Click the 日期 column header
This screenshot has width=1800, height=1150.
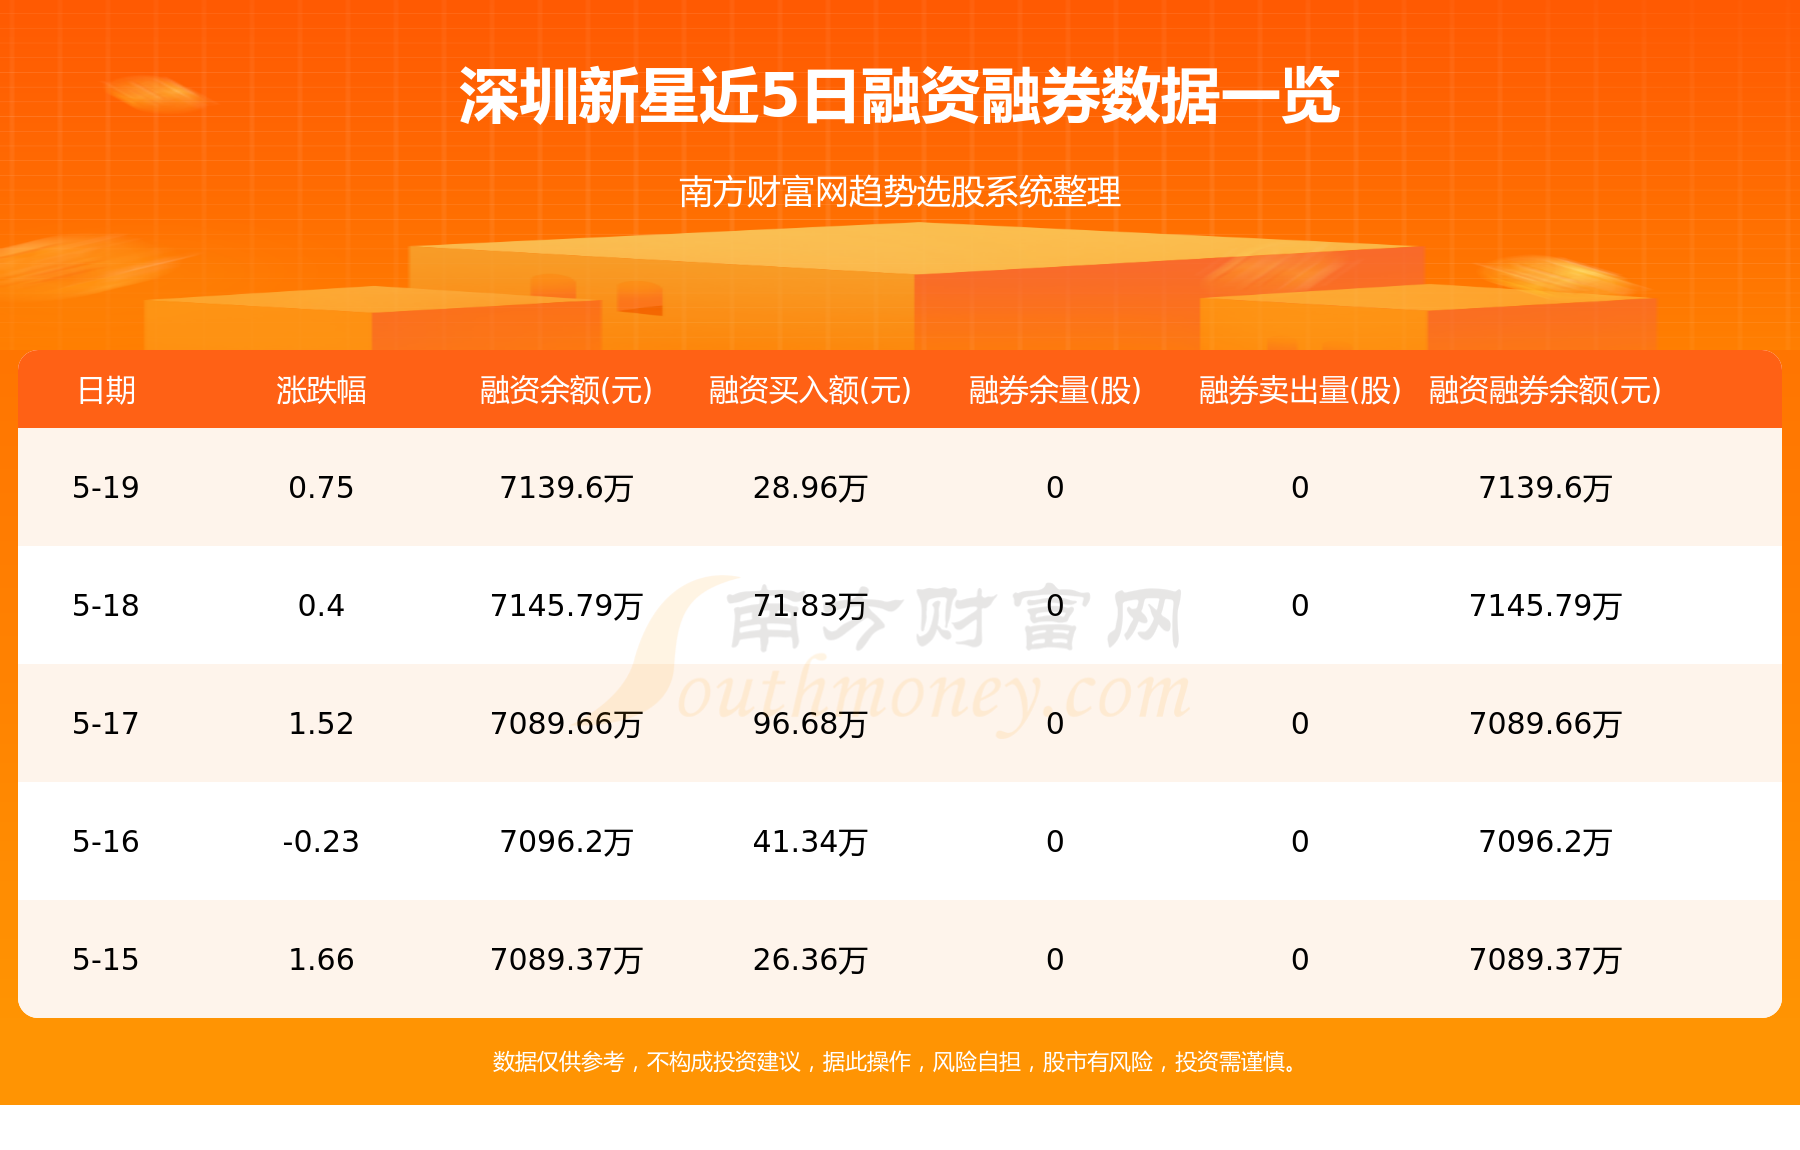106,390
